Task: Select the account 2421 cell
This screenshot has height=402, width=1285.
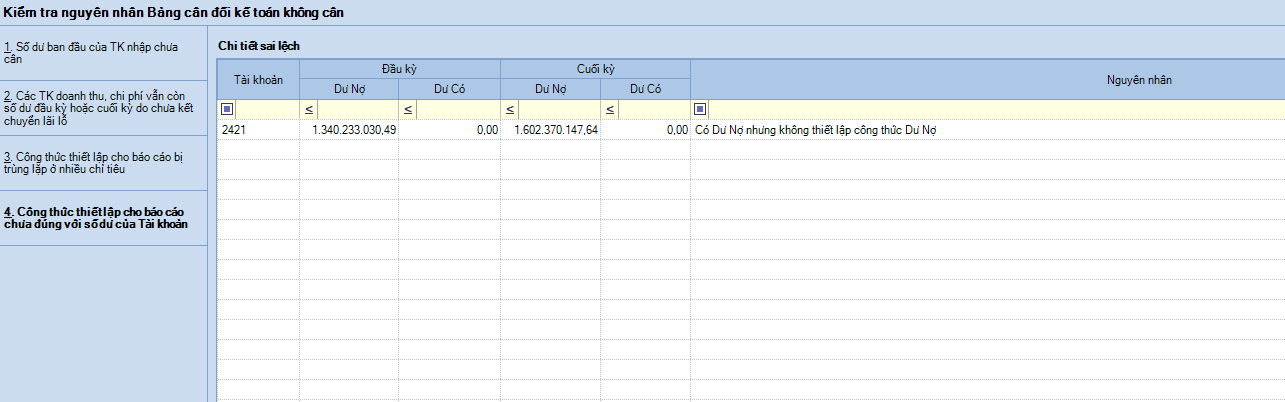Action: point(258,130)
